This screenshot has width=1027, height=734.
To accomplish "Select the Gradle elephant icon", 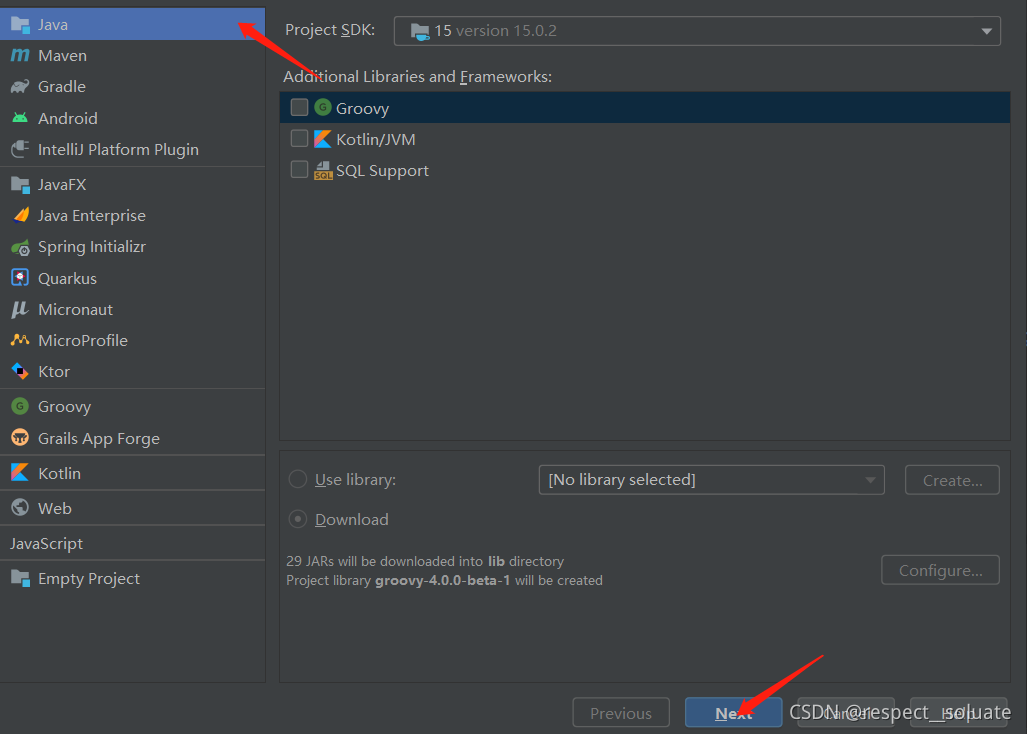I will pos(20,86).
